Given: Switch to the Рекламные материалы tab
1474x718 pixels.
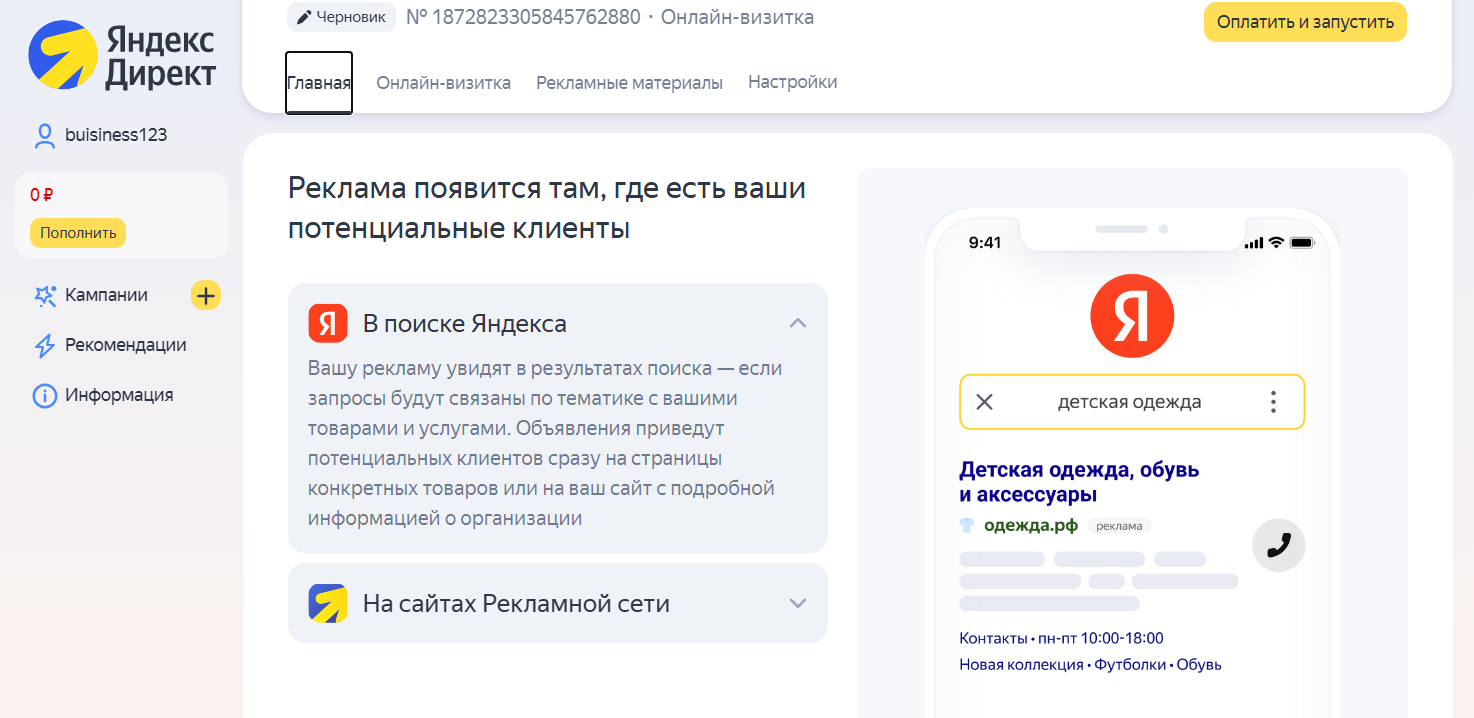Looking at the screenshot, I should point(629,83).
